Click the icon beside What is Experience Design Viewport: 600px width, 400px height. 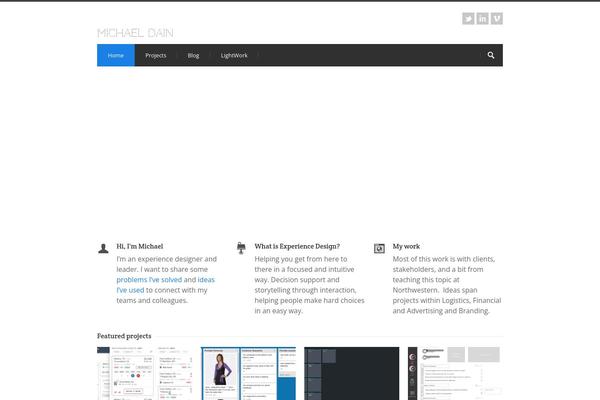tap(241, 248)
